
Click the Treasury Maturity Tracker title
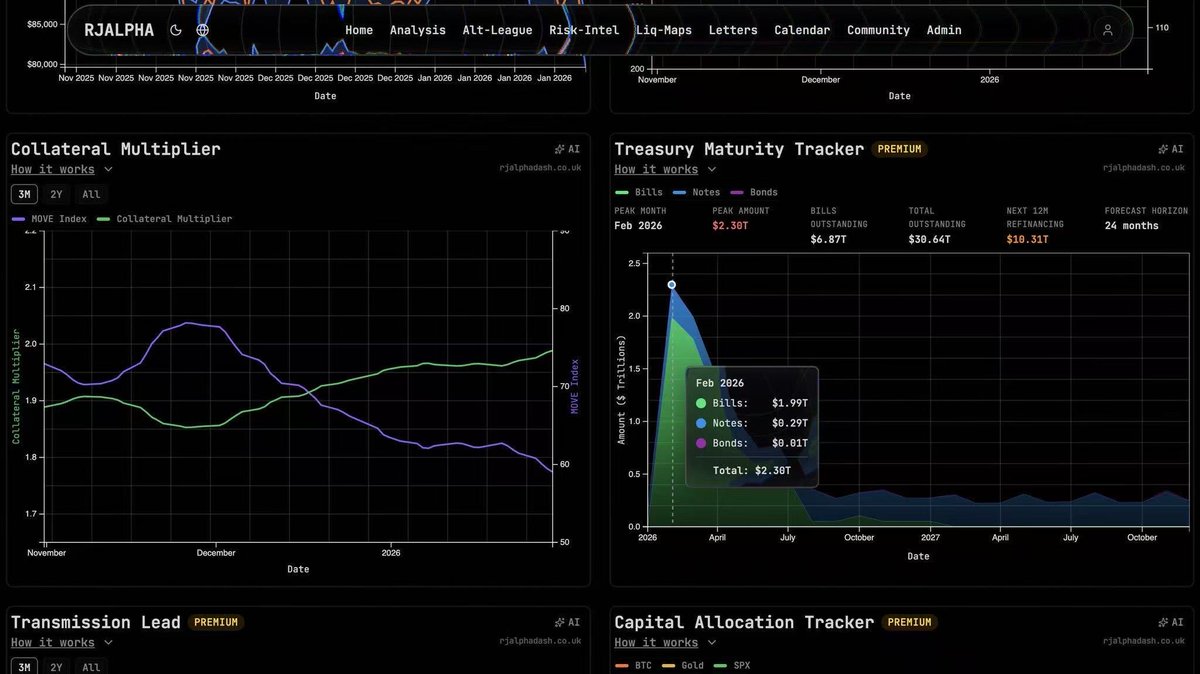point(739,149)
